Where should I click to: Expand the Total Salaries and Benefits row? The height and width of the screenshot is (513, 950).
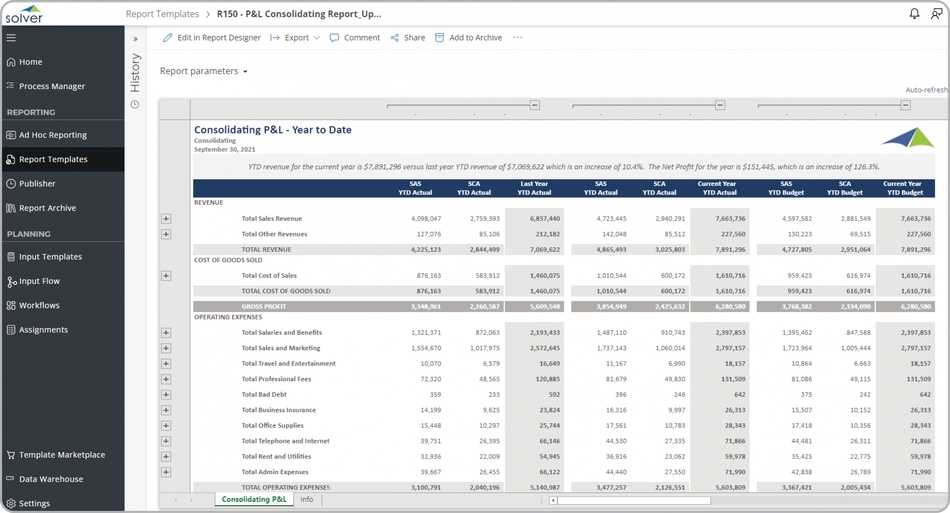166,332
